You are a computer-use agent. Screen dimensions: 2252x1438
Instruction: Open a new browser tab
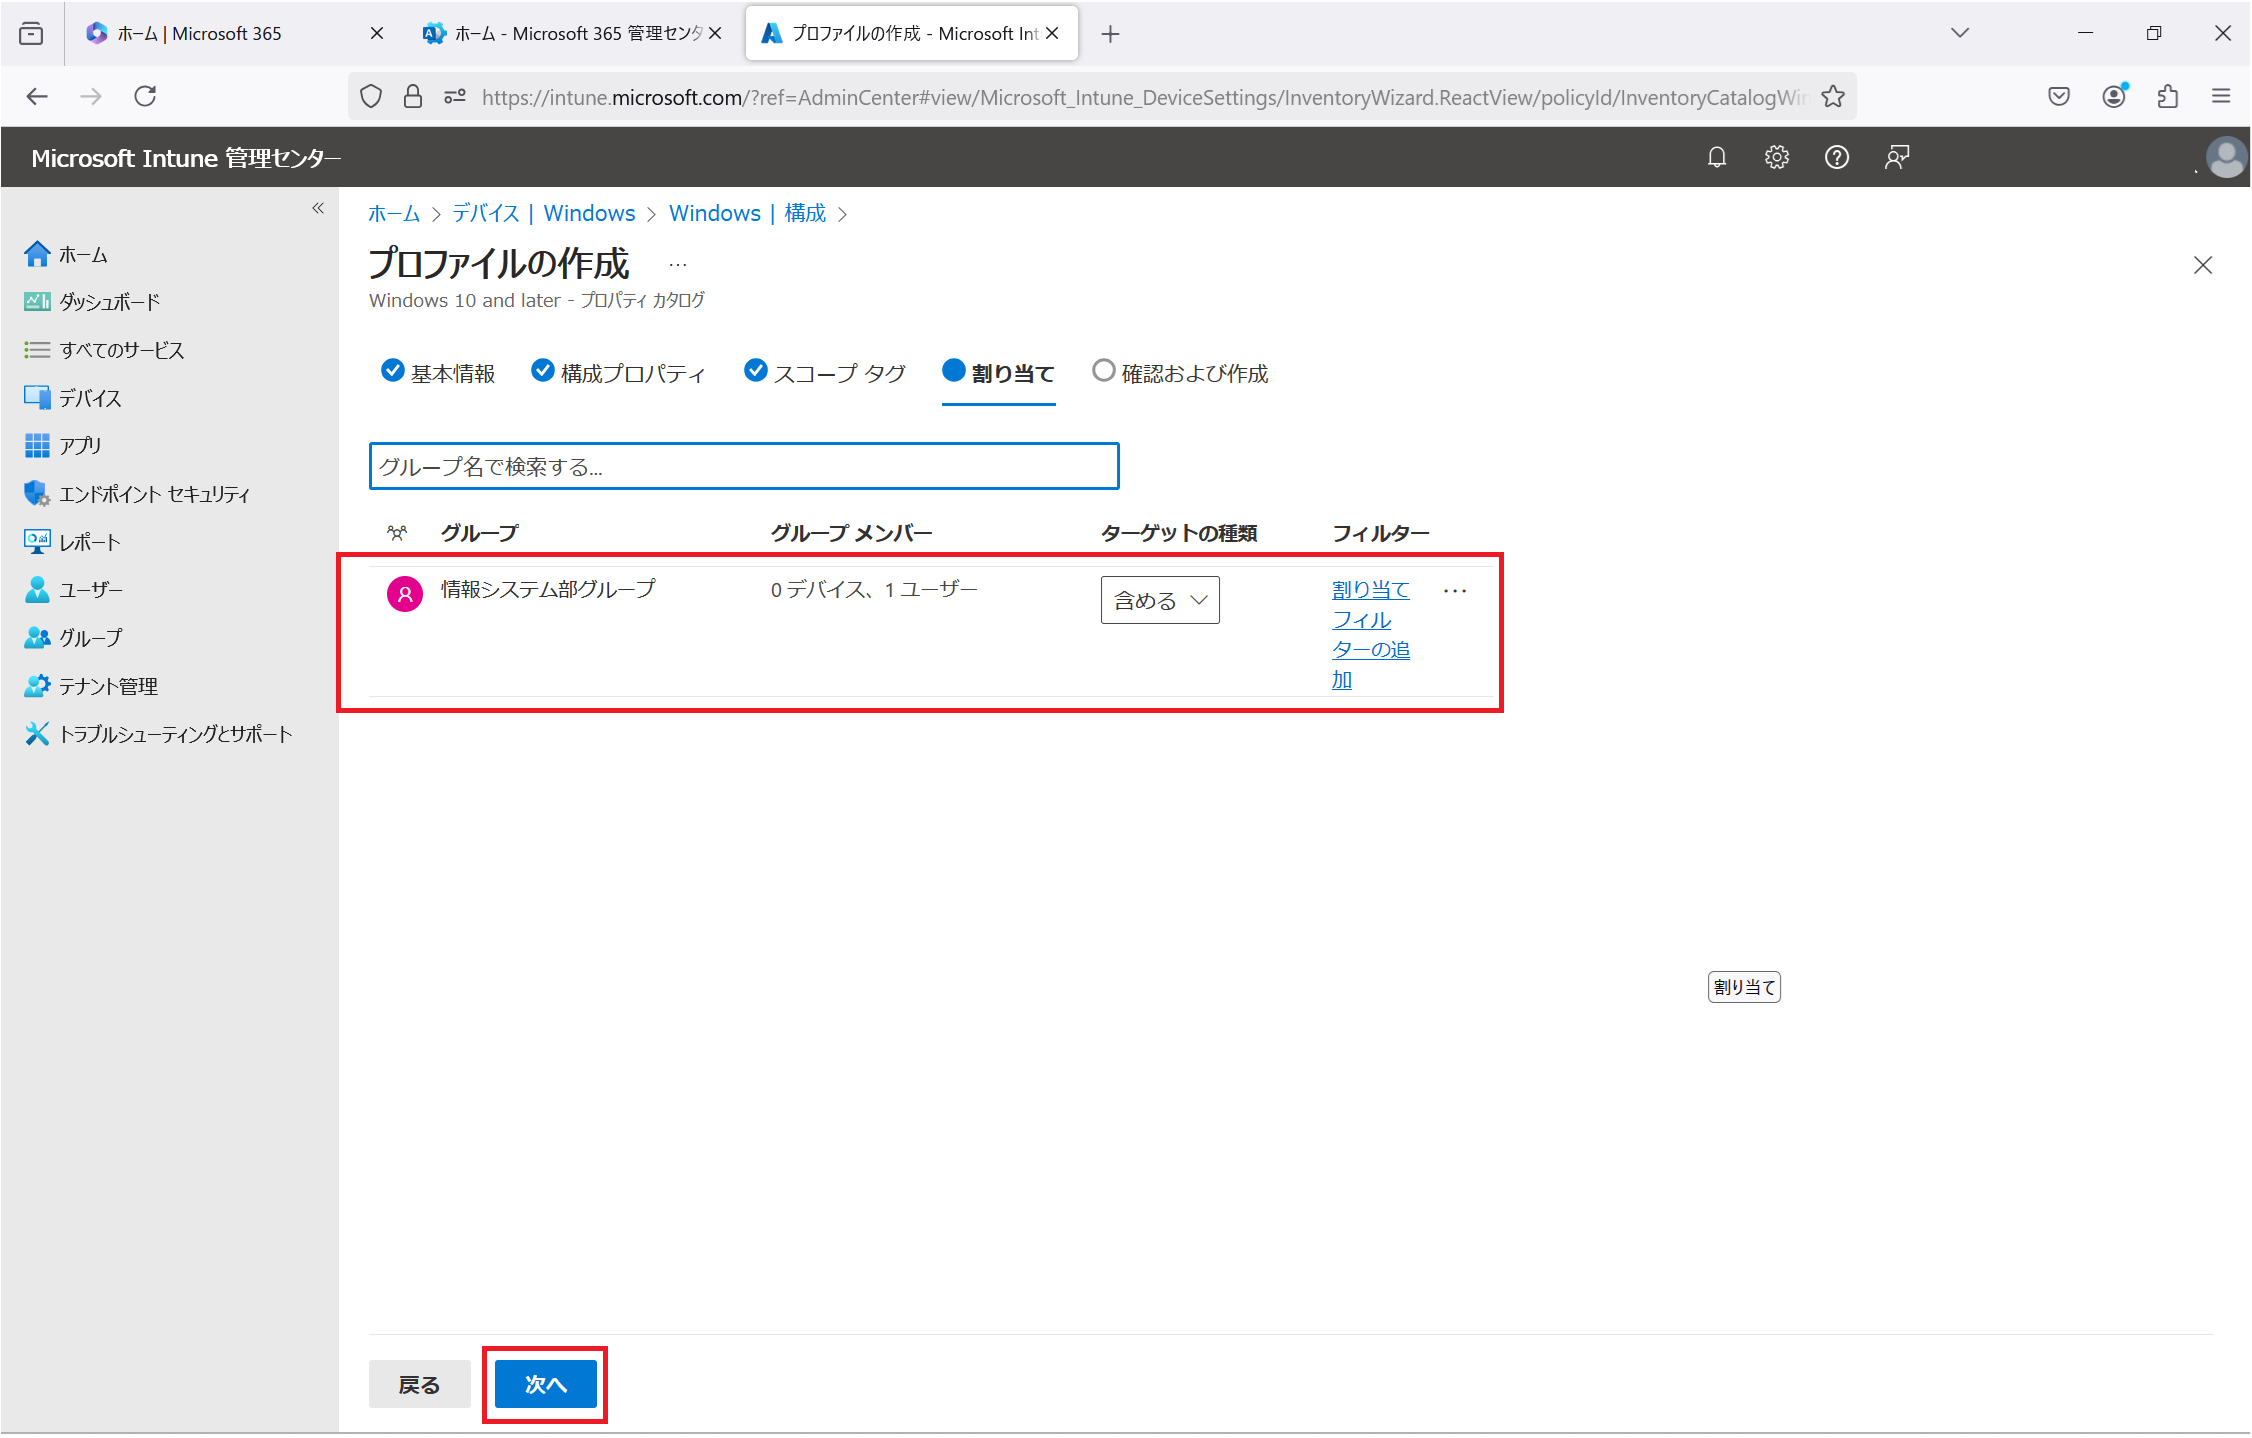coord(1110,34)
